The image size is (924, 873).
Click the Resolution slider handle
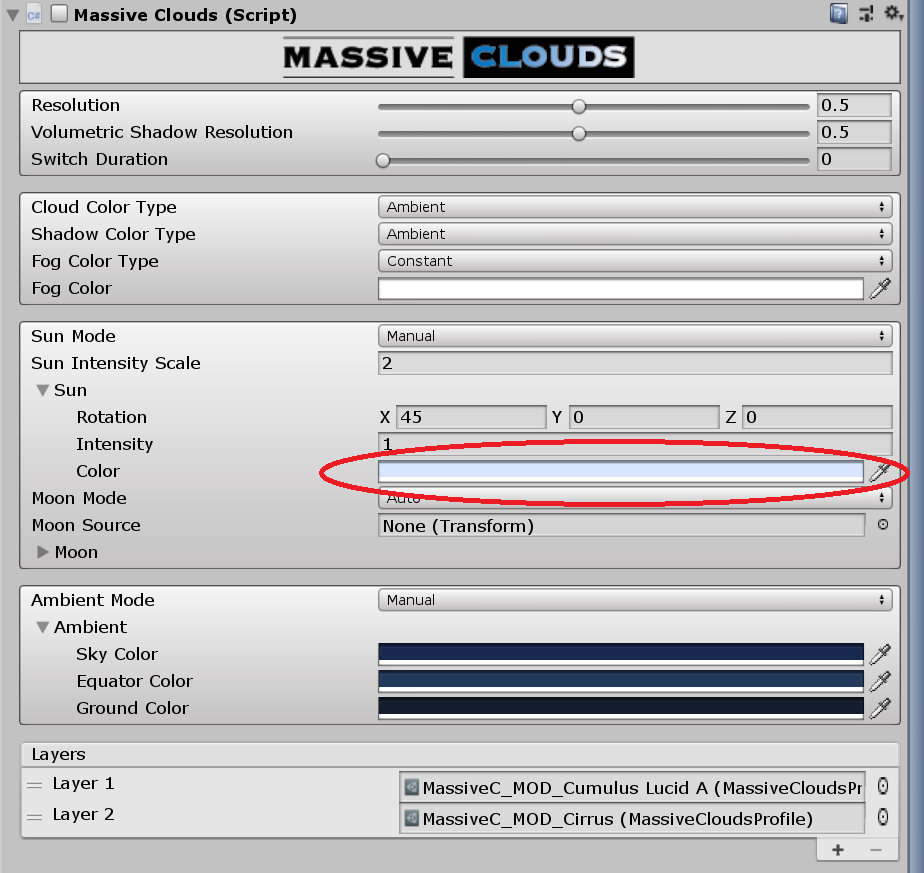point(579,107)
